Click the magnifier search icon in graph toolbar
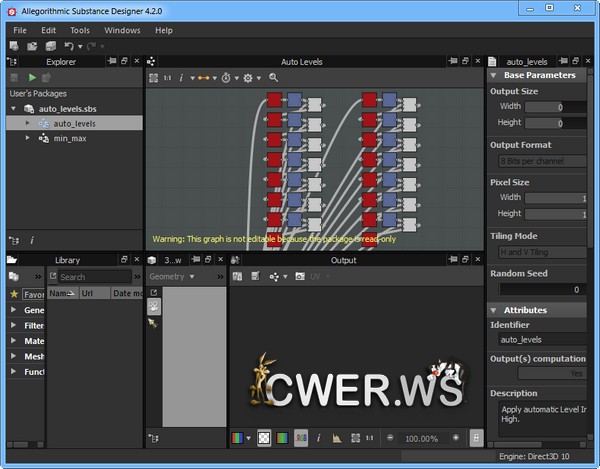 coord(273,78)
